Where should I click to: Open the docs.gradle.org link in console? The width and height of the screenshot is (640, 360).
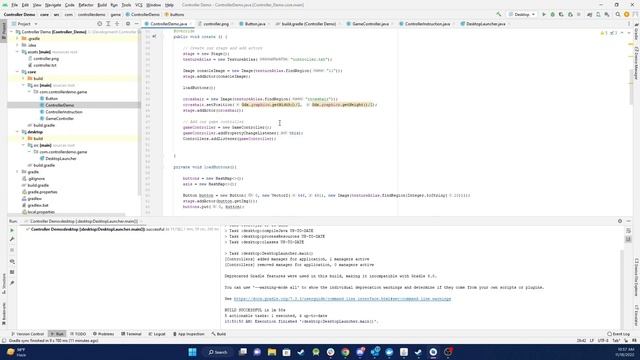point(342,299)
